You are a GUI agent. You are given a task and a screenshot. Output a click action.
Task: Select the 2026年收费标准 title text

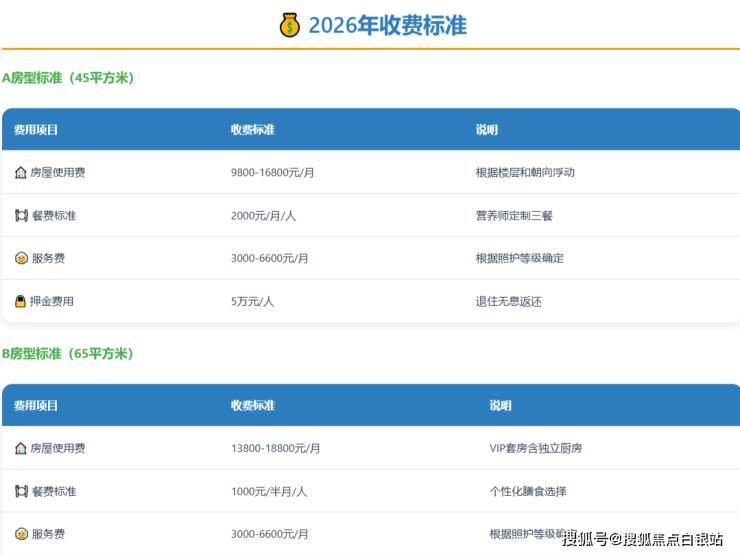pos(387,25)
